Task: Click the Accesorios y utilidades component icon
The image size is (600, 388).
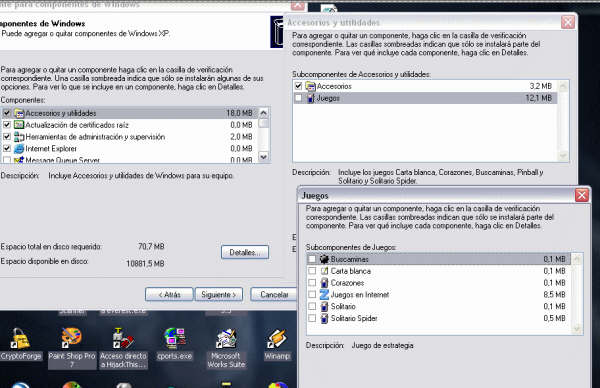Action: (19, 113)
